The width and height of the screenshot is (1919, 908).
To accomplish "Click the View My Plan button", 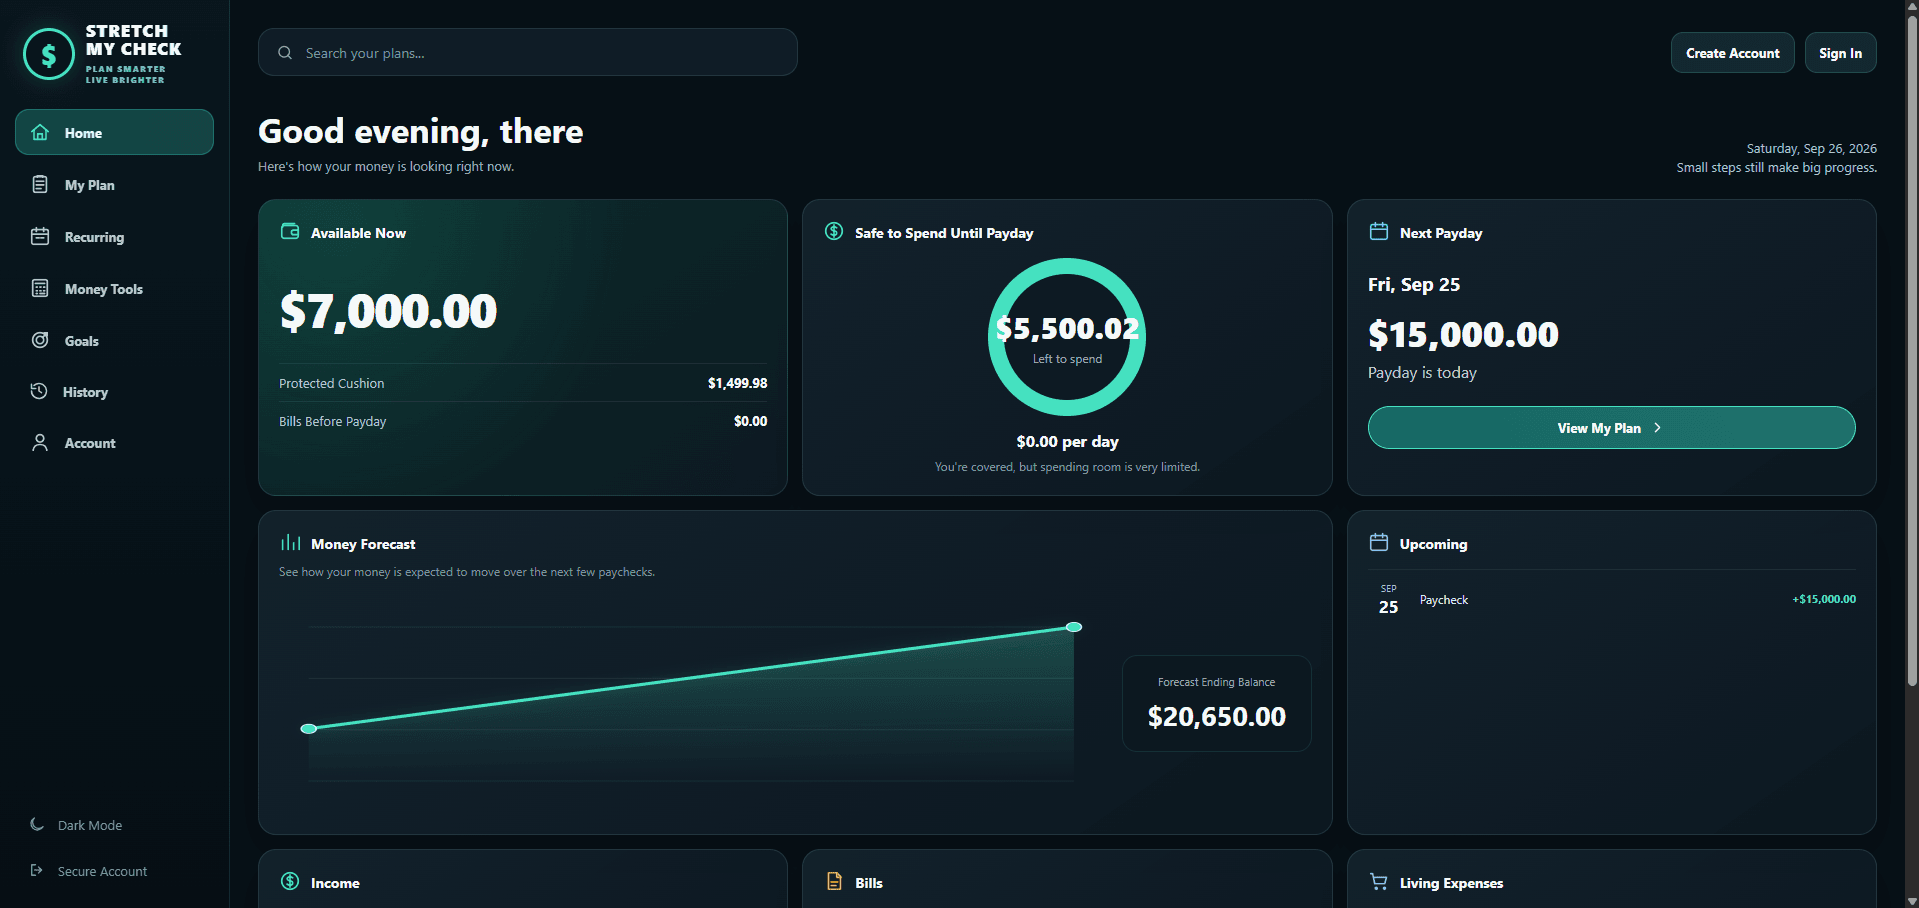I will click(1611, 427).
